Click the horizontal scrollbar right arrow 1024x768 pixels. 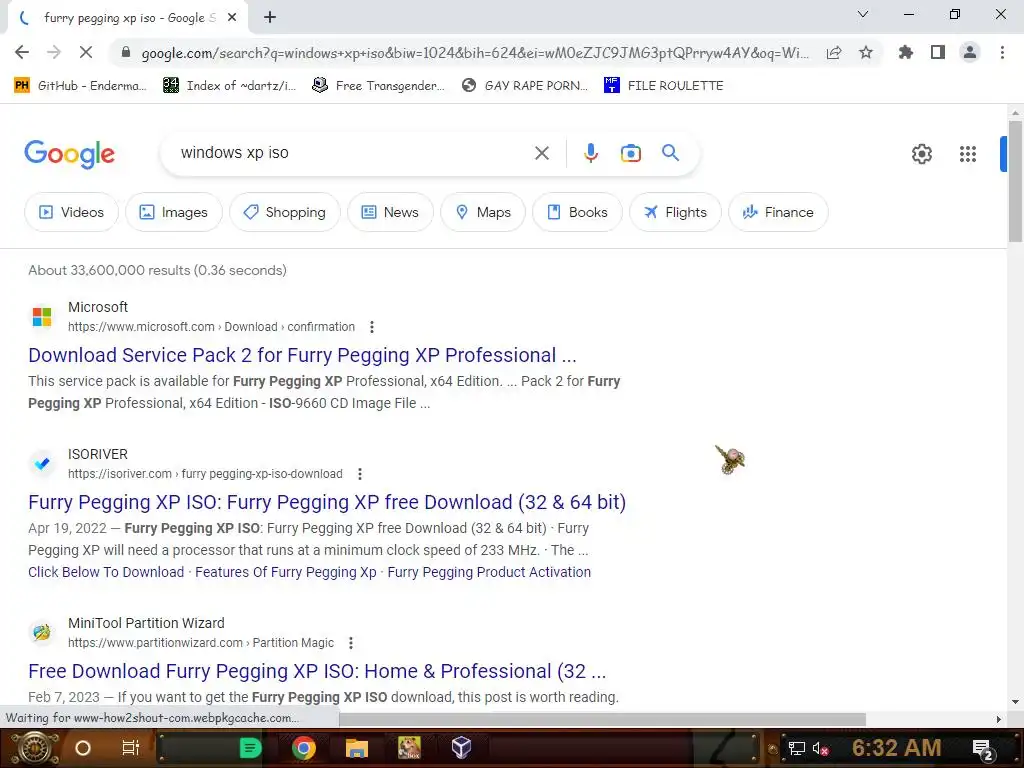(x=998, y=719)
